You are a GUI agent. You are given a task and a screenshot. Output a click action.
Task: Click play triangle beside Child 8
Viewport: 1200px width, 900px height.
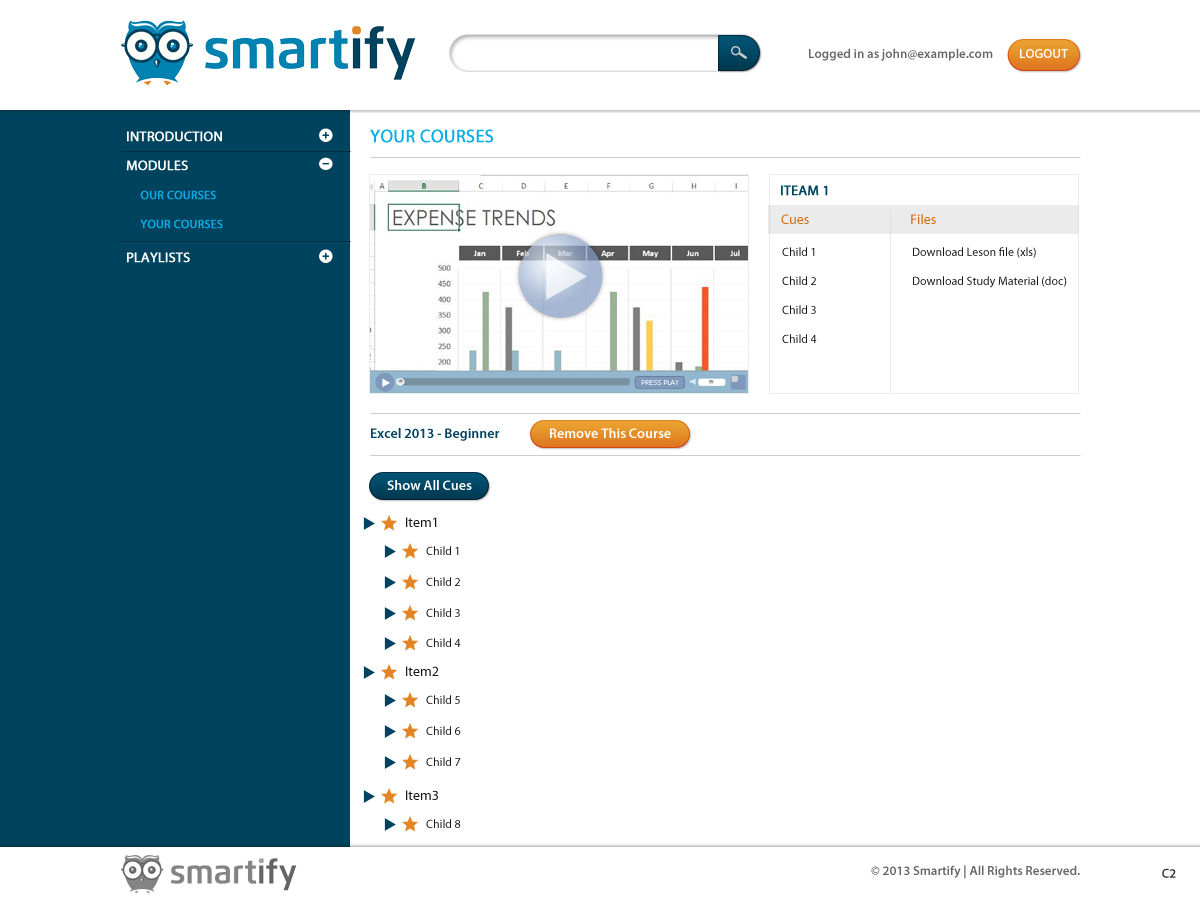click(x=390, y=824)
